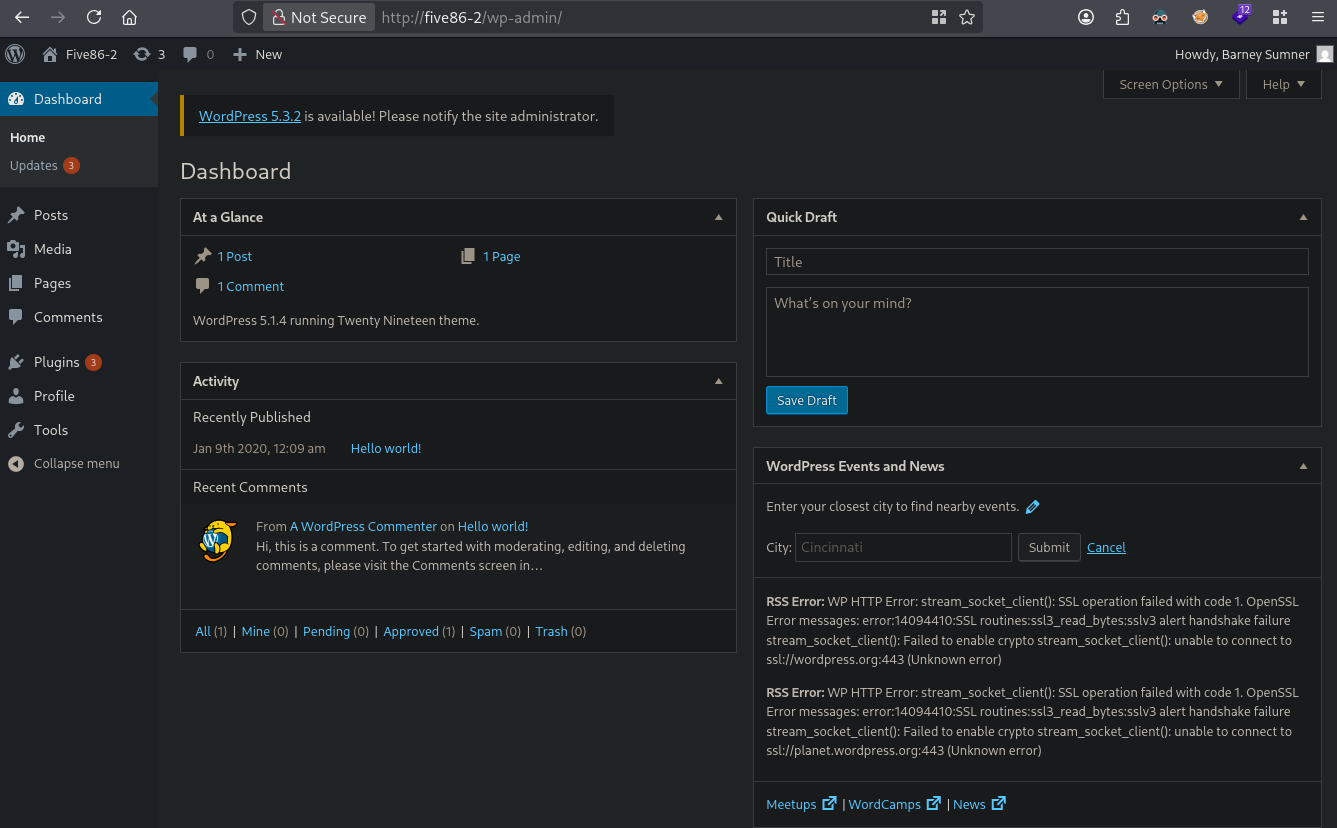Open the browser hamburger application menu

pos(1317,17)
